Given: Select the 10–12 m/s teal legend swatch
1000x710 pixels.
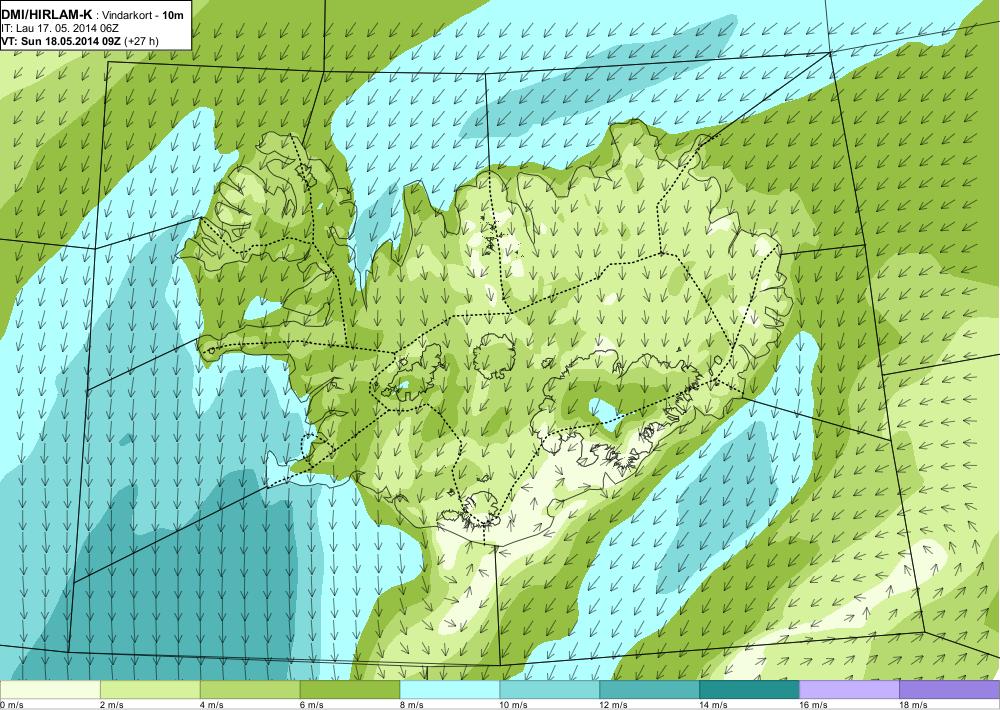Looking at the screenshot, I should pyautogui.click(x=550, y=690).
